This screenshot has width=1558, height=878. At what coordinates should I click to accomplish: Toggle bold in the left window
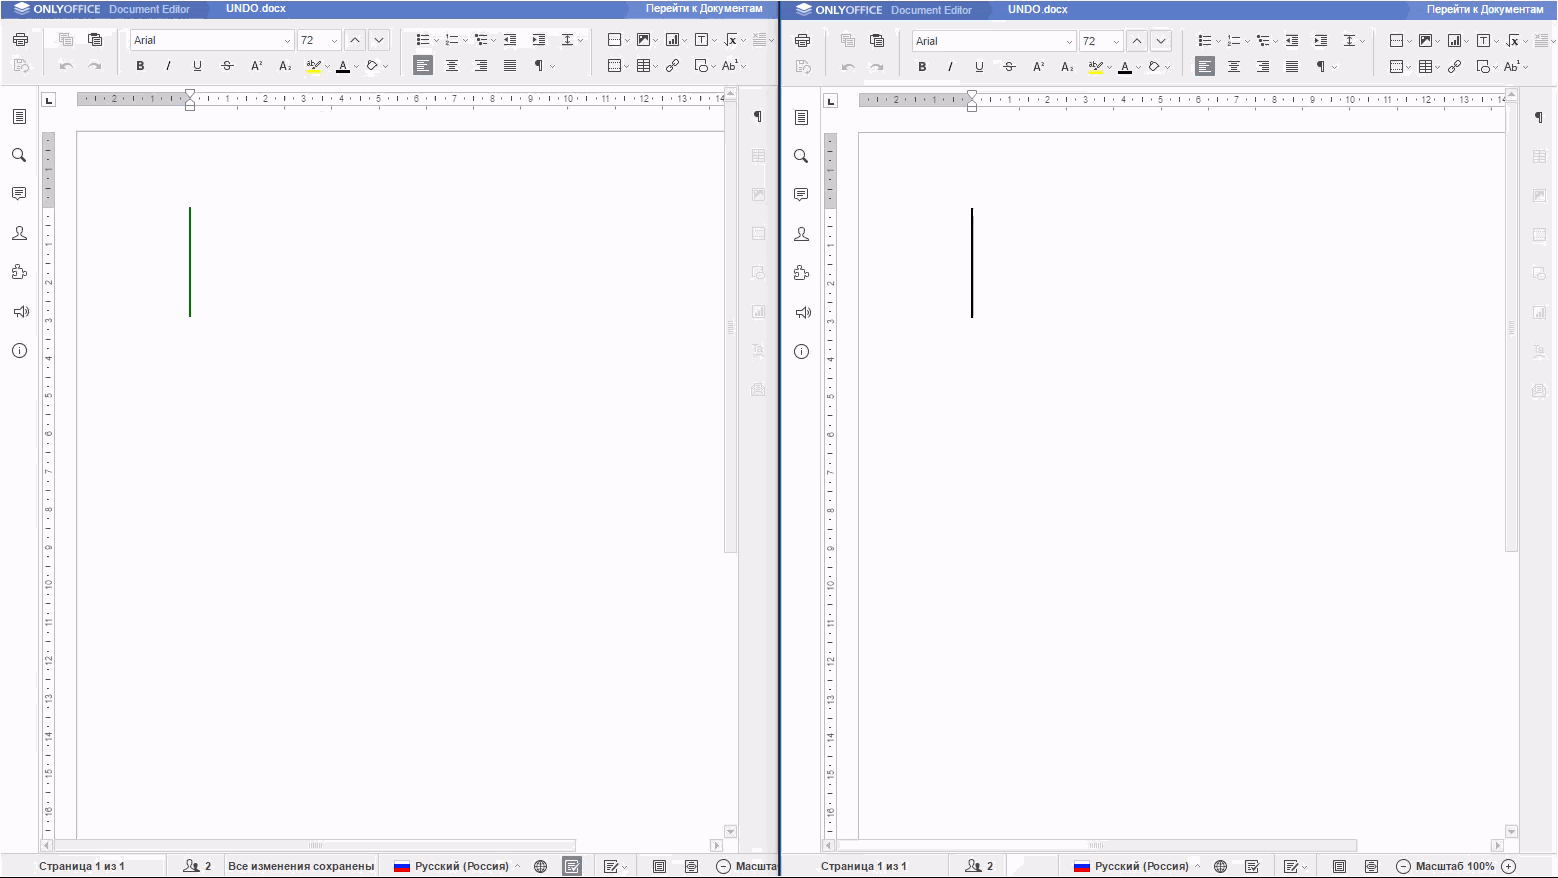[x=140, y=66]
